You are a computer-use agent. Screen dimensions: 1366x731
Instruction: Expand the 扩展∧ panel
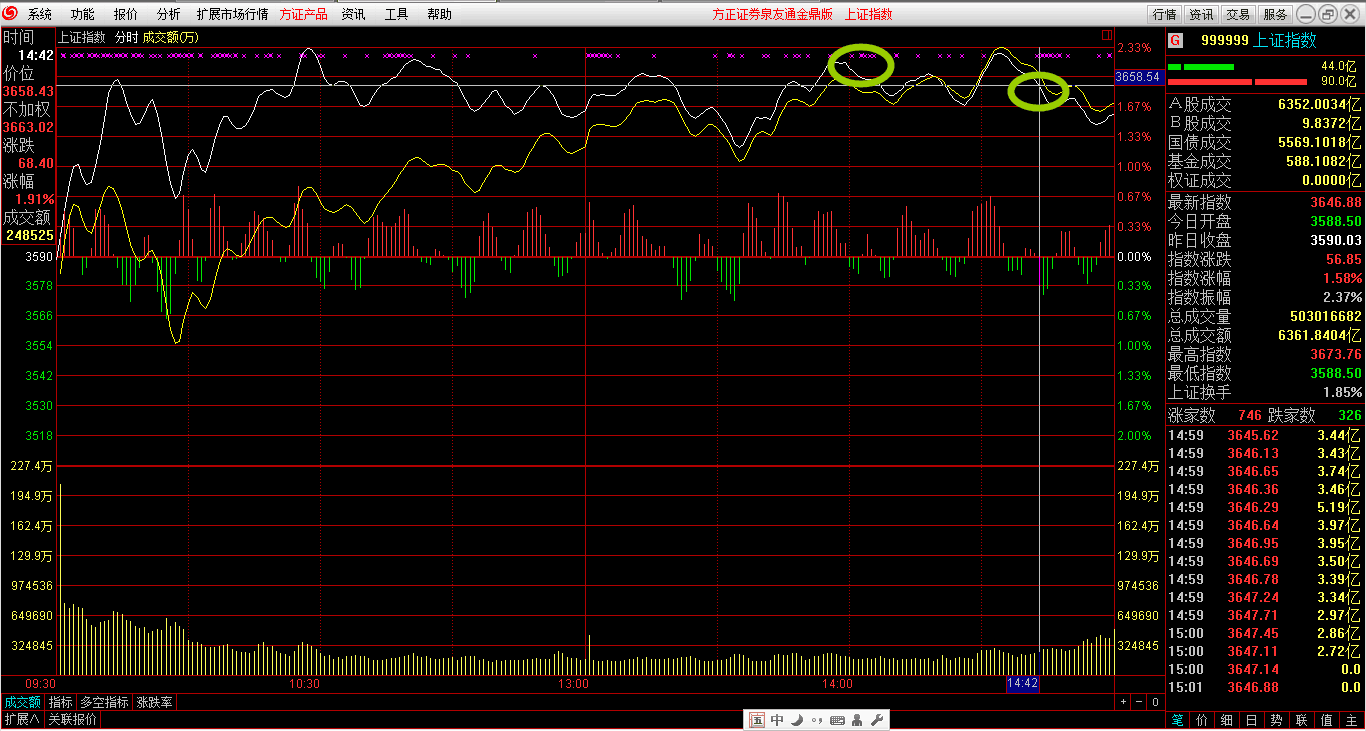click(x=21, y=719)
